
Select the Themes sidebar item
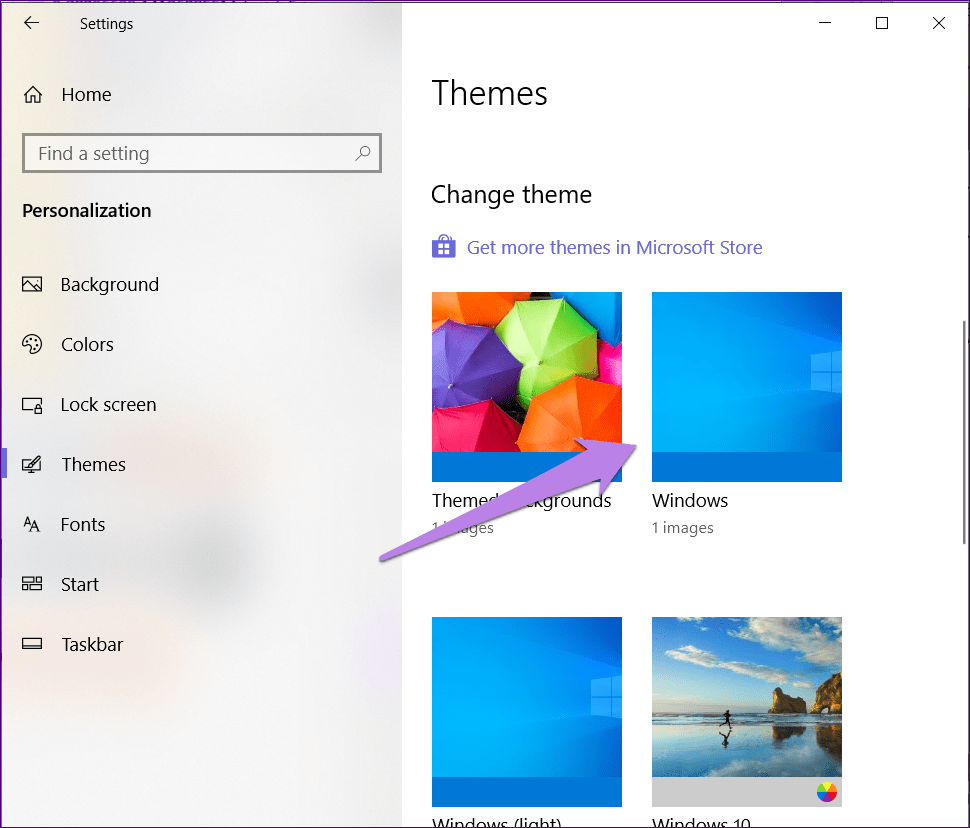[x=93, y=465]
